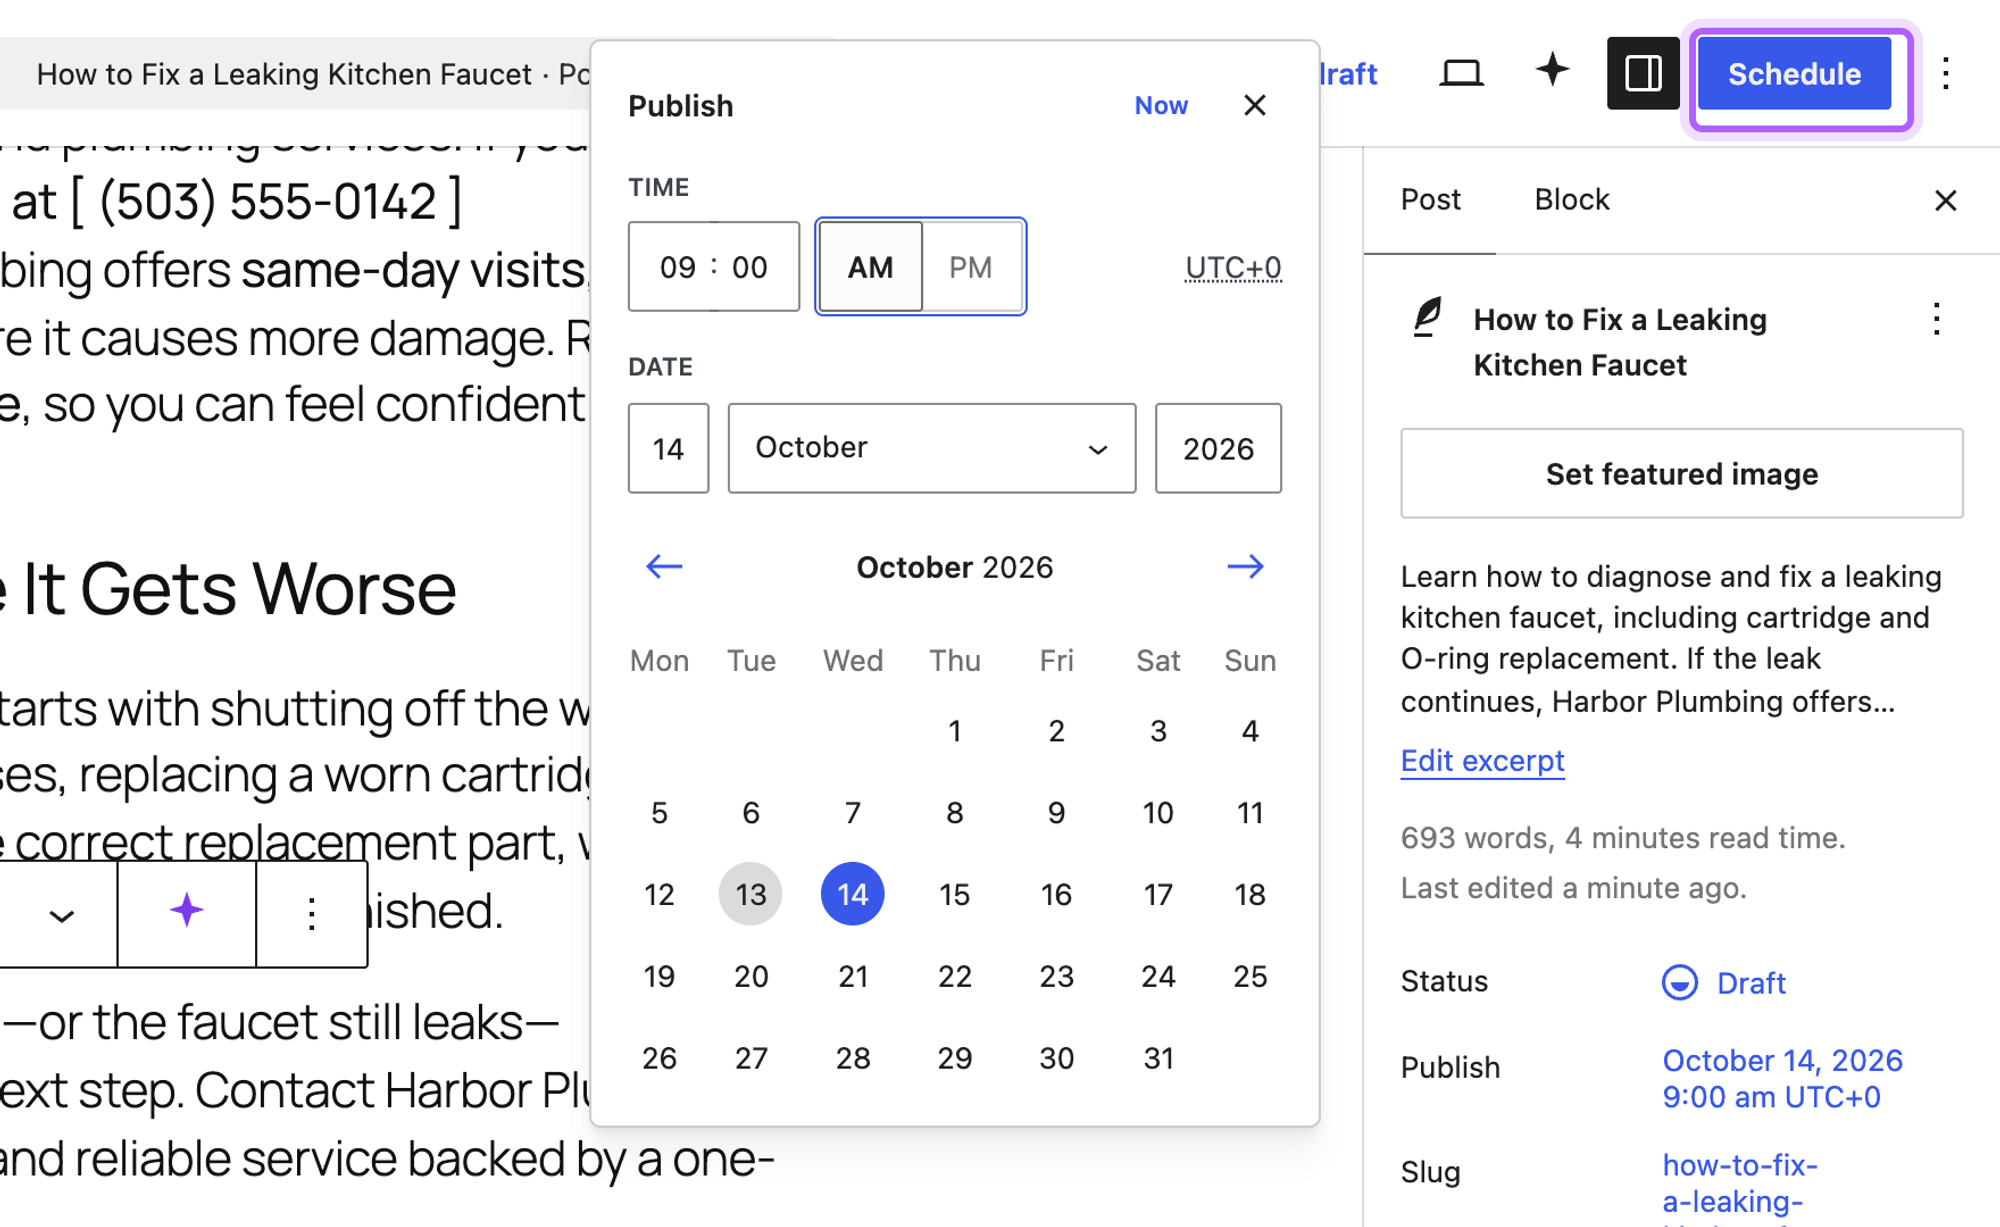This screenshot has width=2000, height=1227.
Task: Click the Save draft link
Action: 1349,74
